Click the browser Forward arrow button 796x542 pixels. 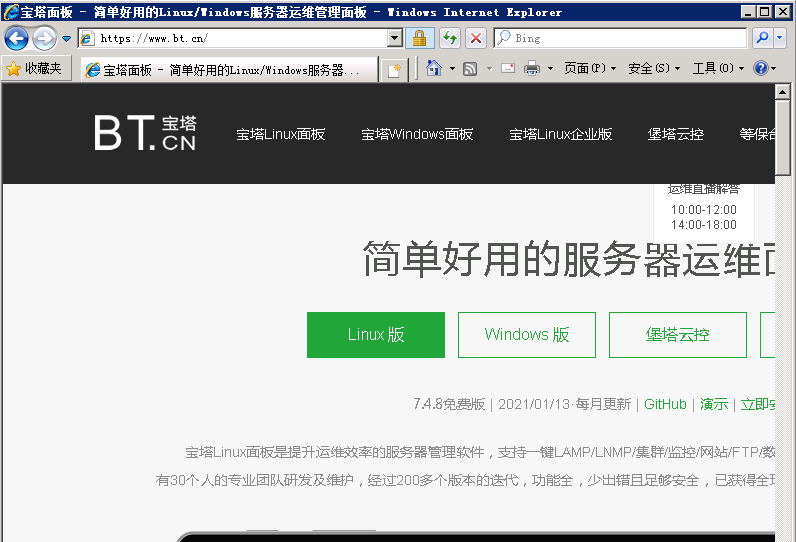click(x=45, y=38)
